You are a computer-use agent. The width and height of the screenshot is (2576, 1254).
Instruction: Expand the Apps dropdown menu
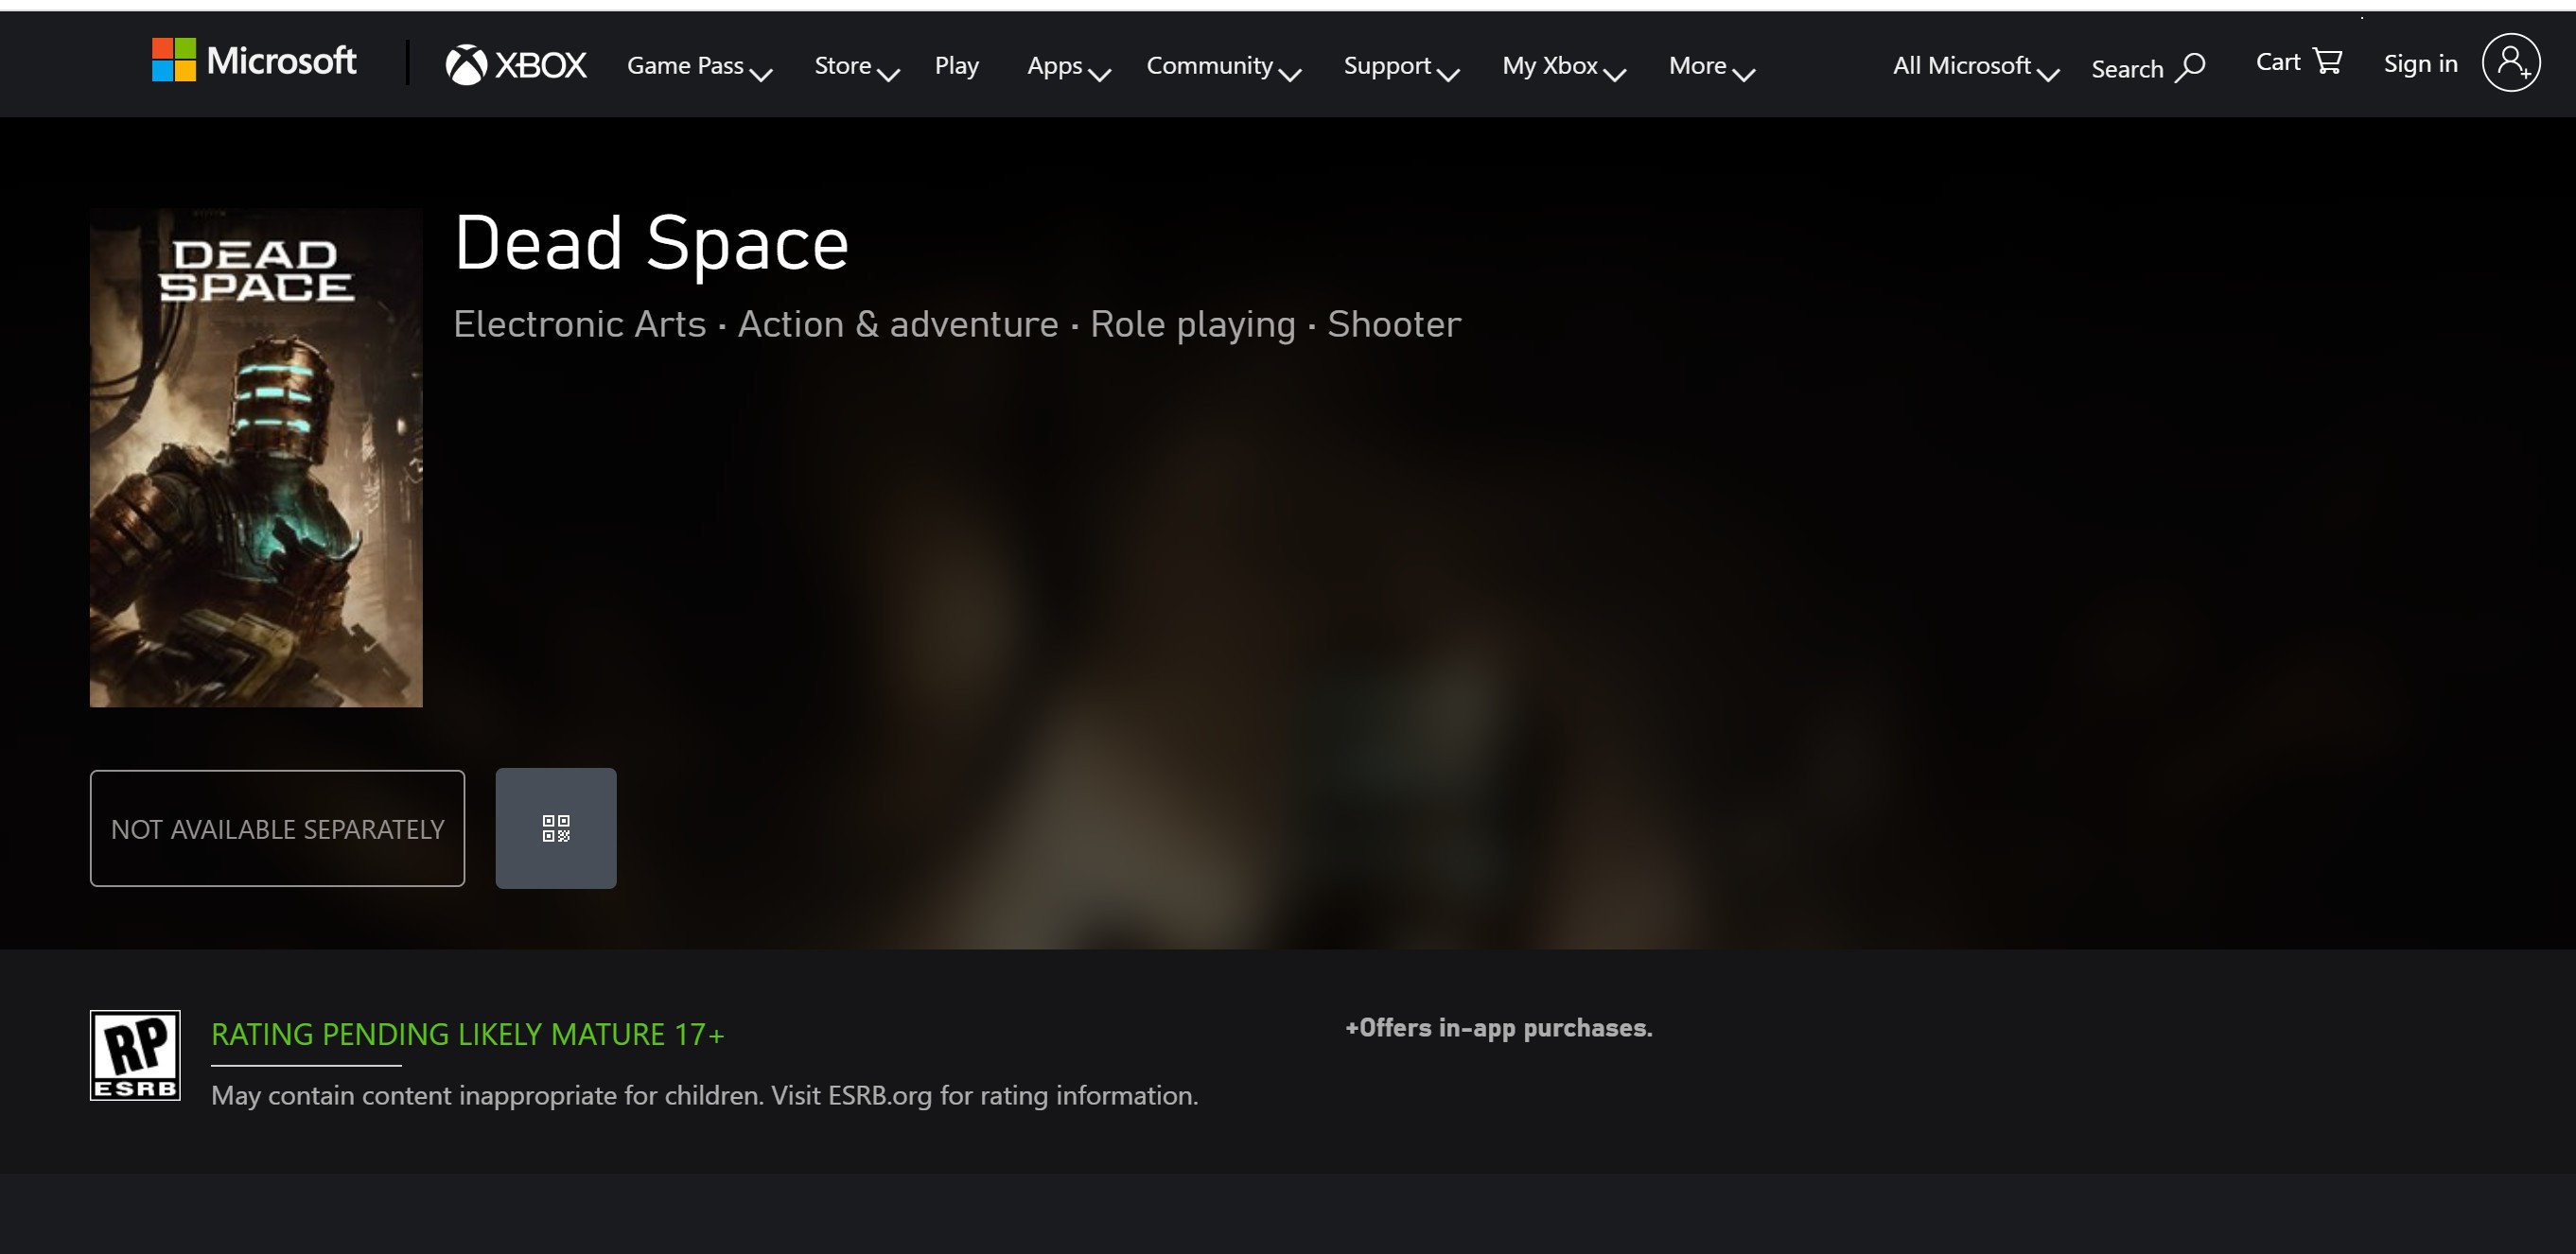tap(1064, 65)
